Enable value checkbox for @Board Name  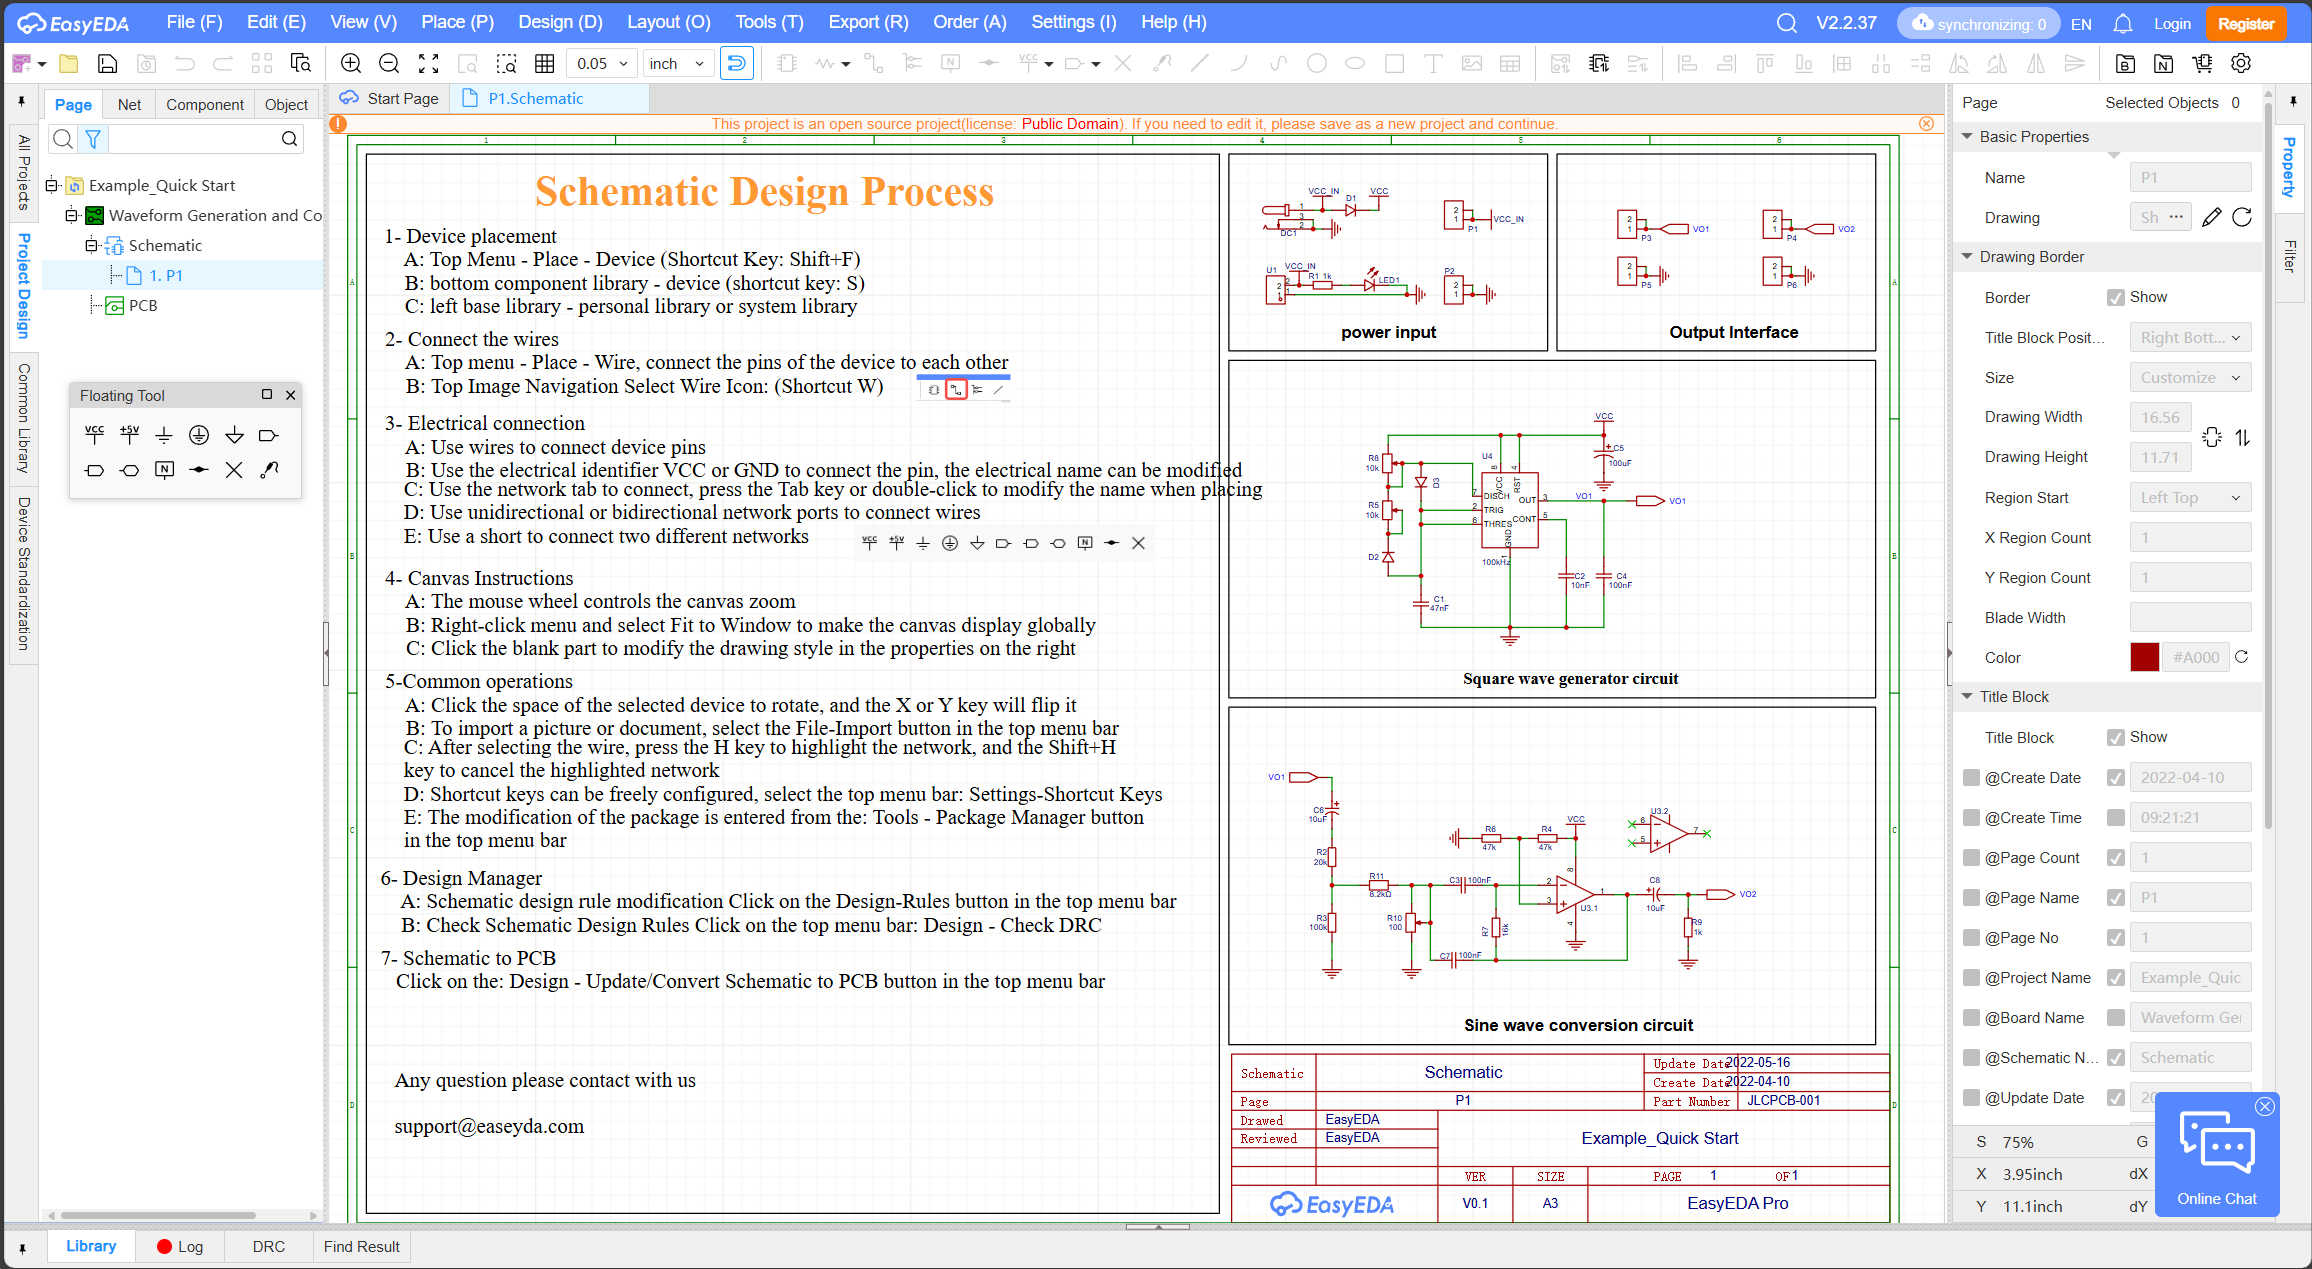(2116, 1017)
